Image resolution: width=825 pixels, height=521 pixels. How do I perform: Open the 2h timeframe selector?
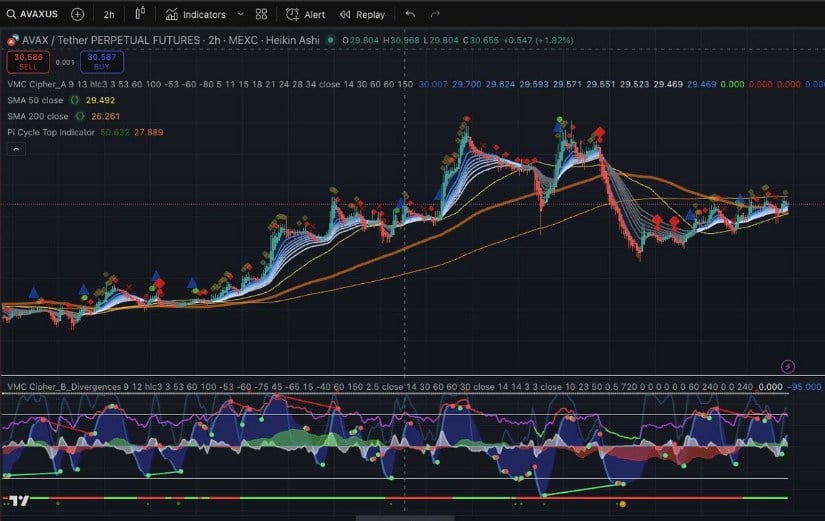point(108,15)
